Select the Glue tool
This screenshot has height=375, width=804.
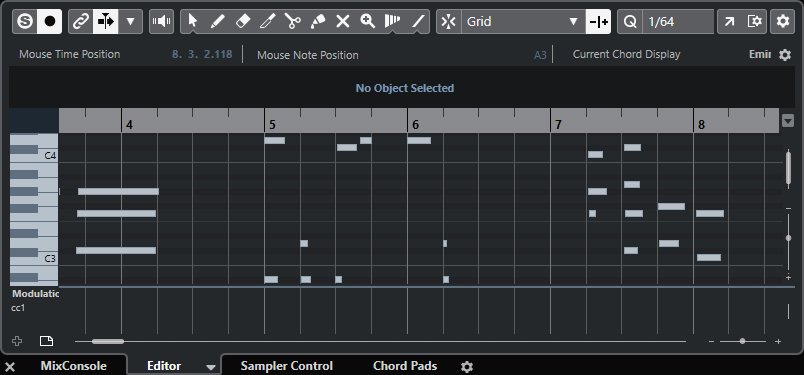[318, 22]
